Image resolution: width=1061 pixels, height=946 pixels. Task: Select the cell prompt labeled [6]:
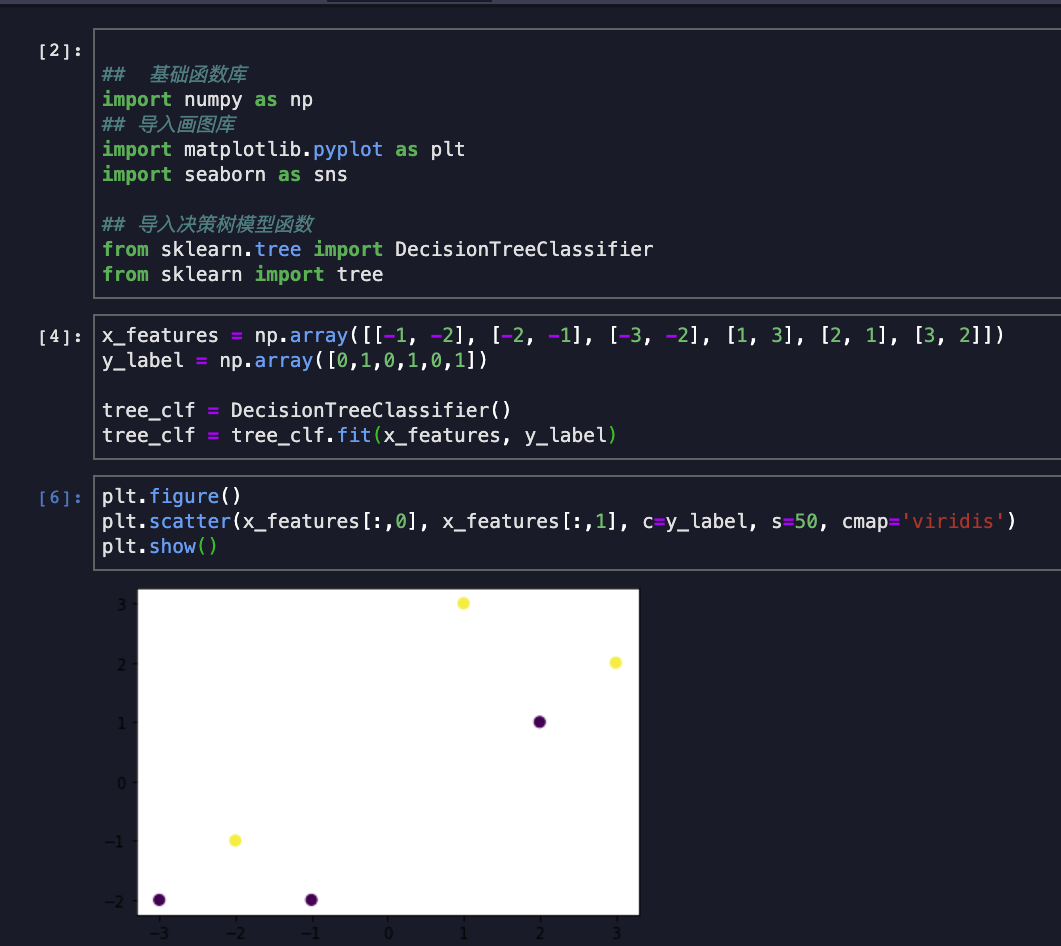60,498
